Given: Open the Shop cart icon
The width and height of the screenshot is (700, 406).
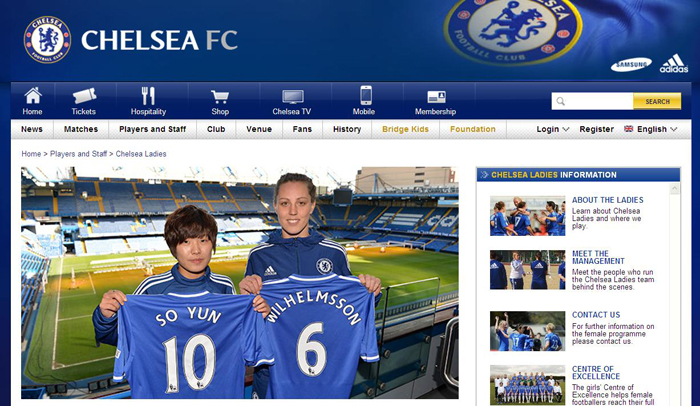Looking at the screenshot, I should click(x=220, y=96).
